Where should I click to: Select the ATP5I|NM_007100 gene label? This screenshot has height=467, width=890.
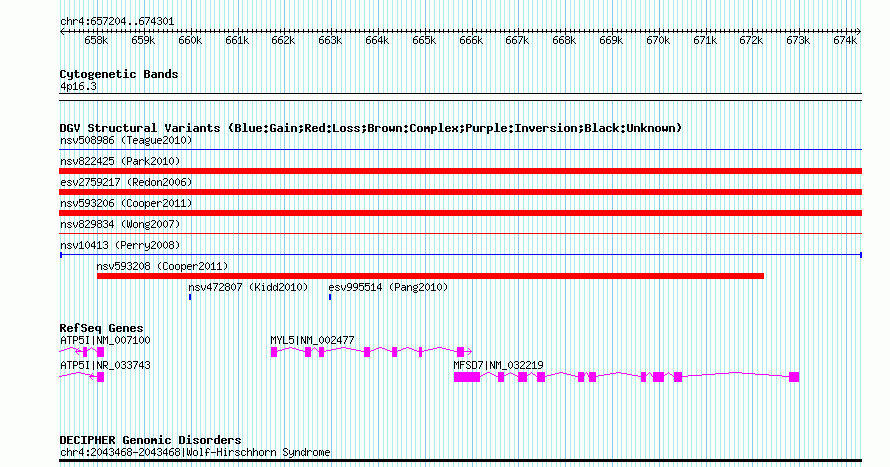[x=105, y=340]
